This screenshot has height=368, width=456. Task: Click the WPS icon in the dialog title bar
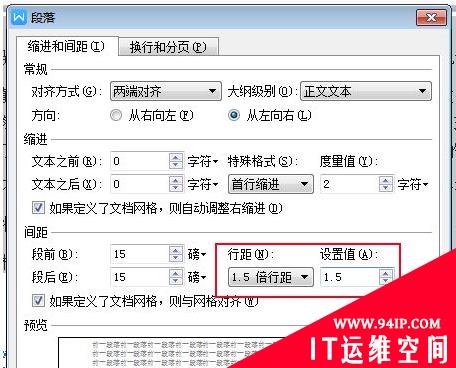18,17
